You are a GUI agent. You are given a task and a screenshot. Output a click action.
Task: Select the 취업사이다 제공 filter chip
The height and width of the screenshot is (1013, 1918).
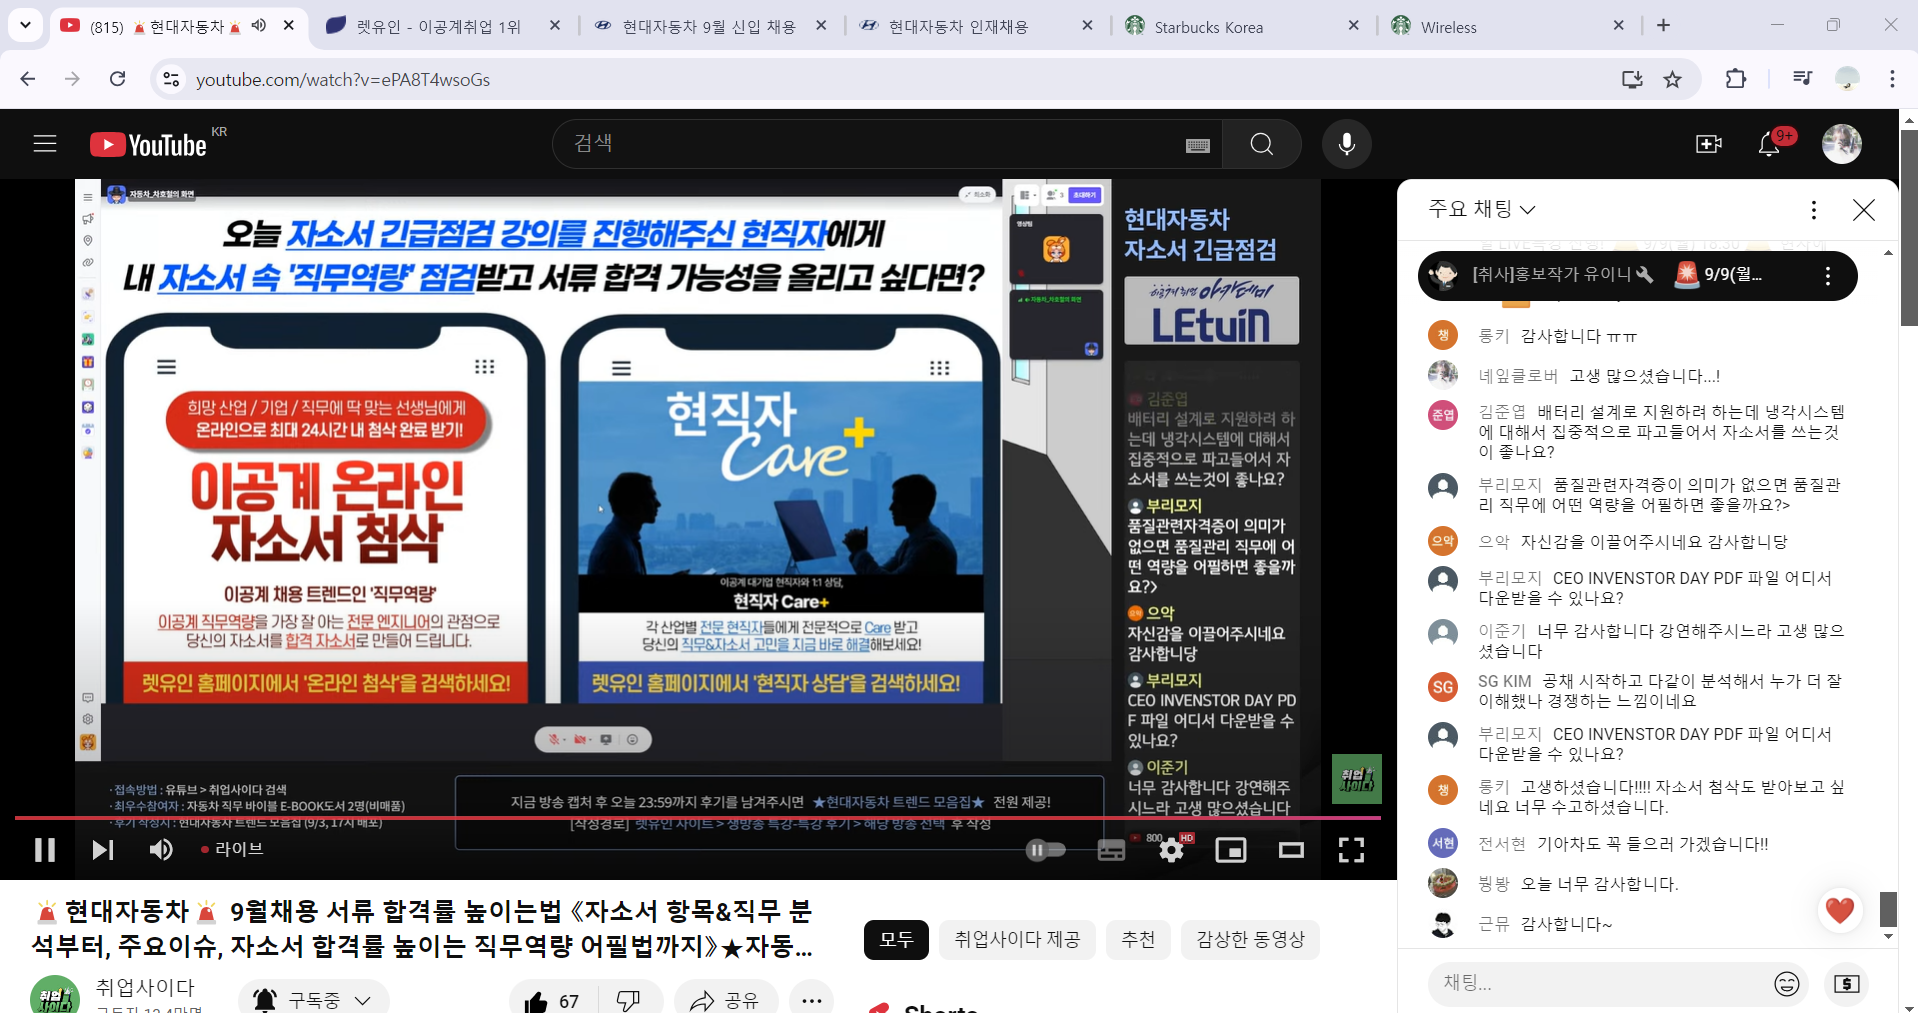pyautogui.click(x=1016, y=939)
